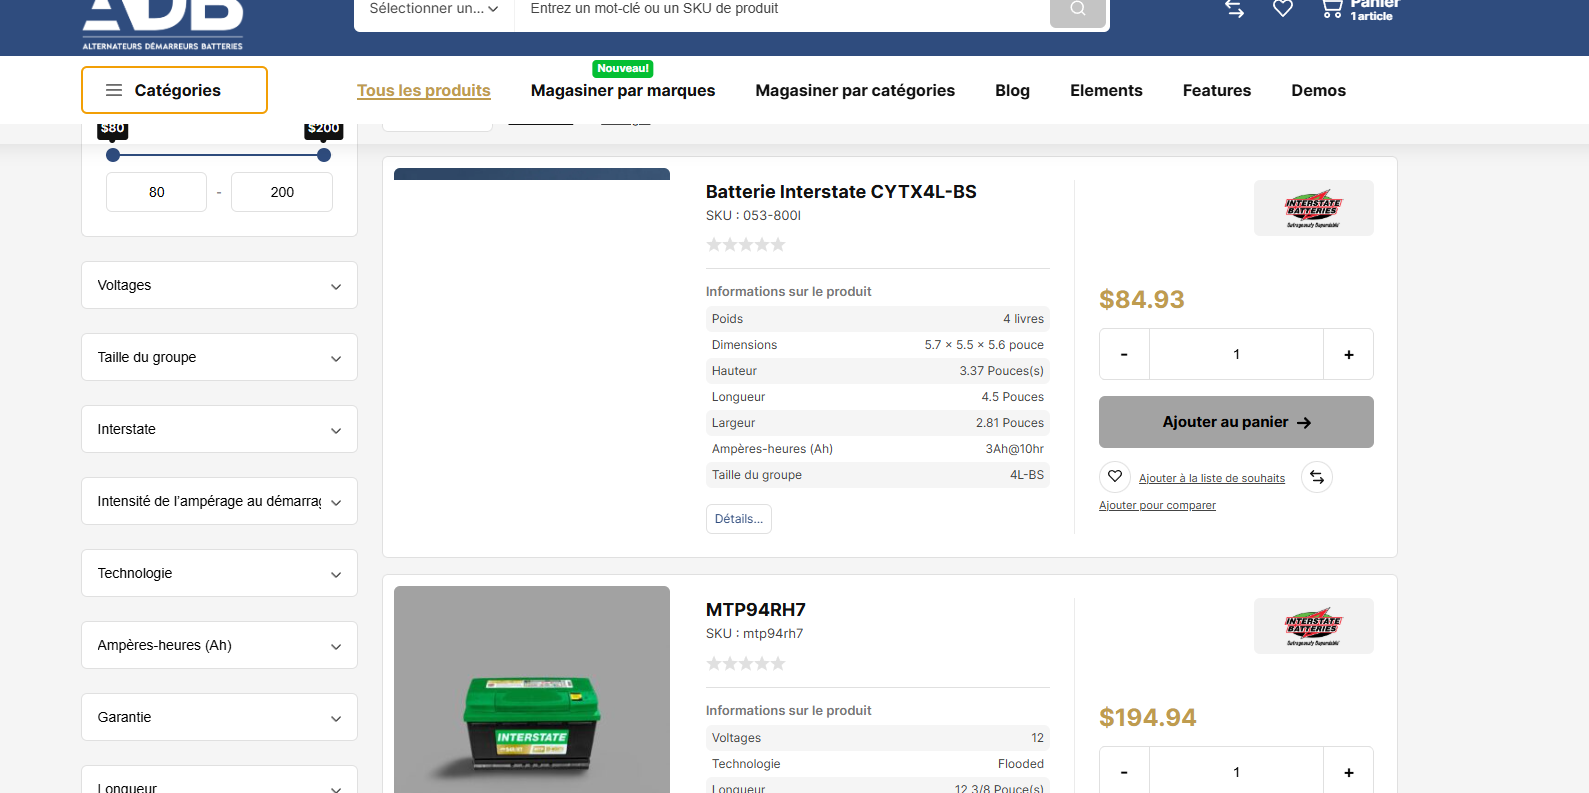Click compare arrows icon for CYTX4L-BS
Viewport: 1589px width, 793px height.
[x=1317, y=477]
